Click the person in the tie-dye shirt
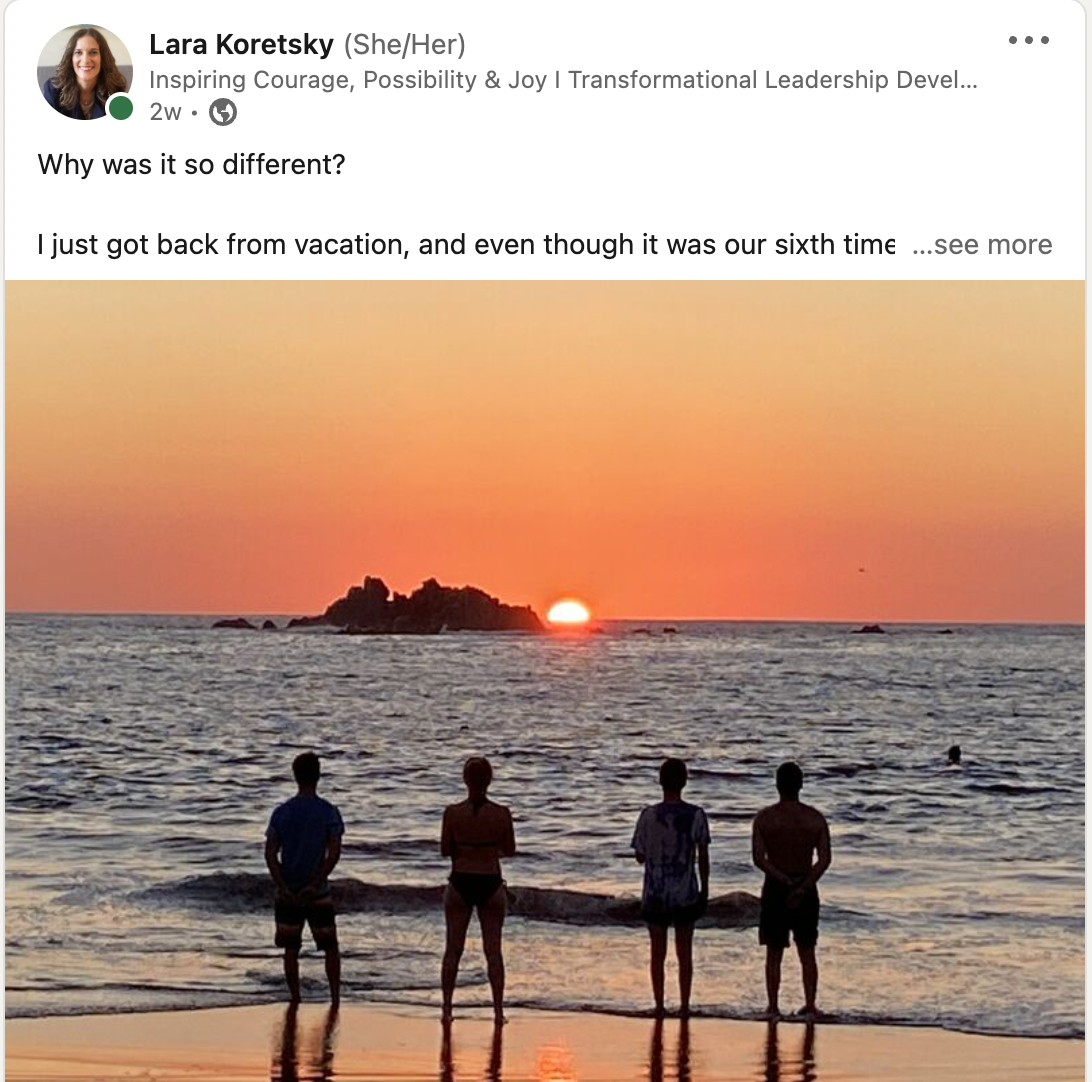This screenshot has height=1082, width=1092. pyautogui.click(x=671, y=886)
